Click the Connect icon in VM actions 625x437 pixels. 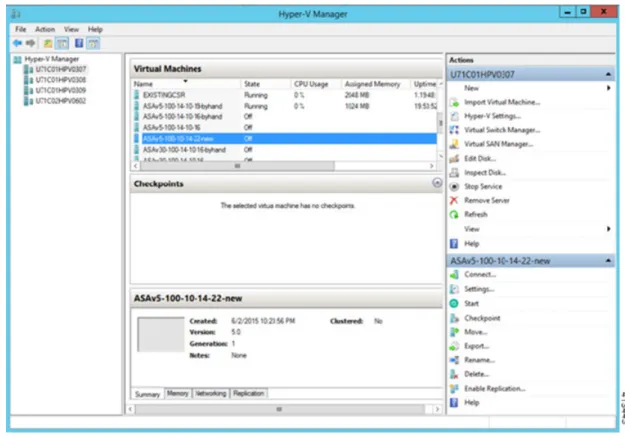tap(454, 275)
